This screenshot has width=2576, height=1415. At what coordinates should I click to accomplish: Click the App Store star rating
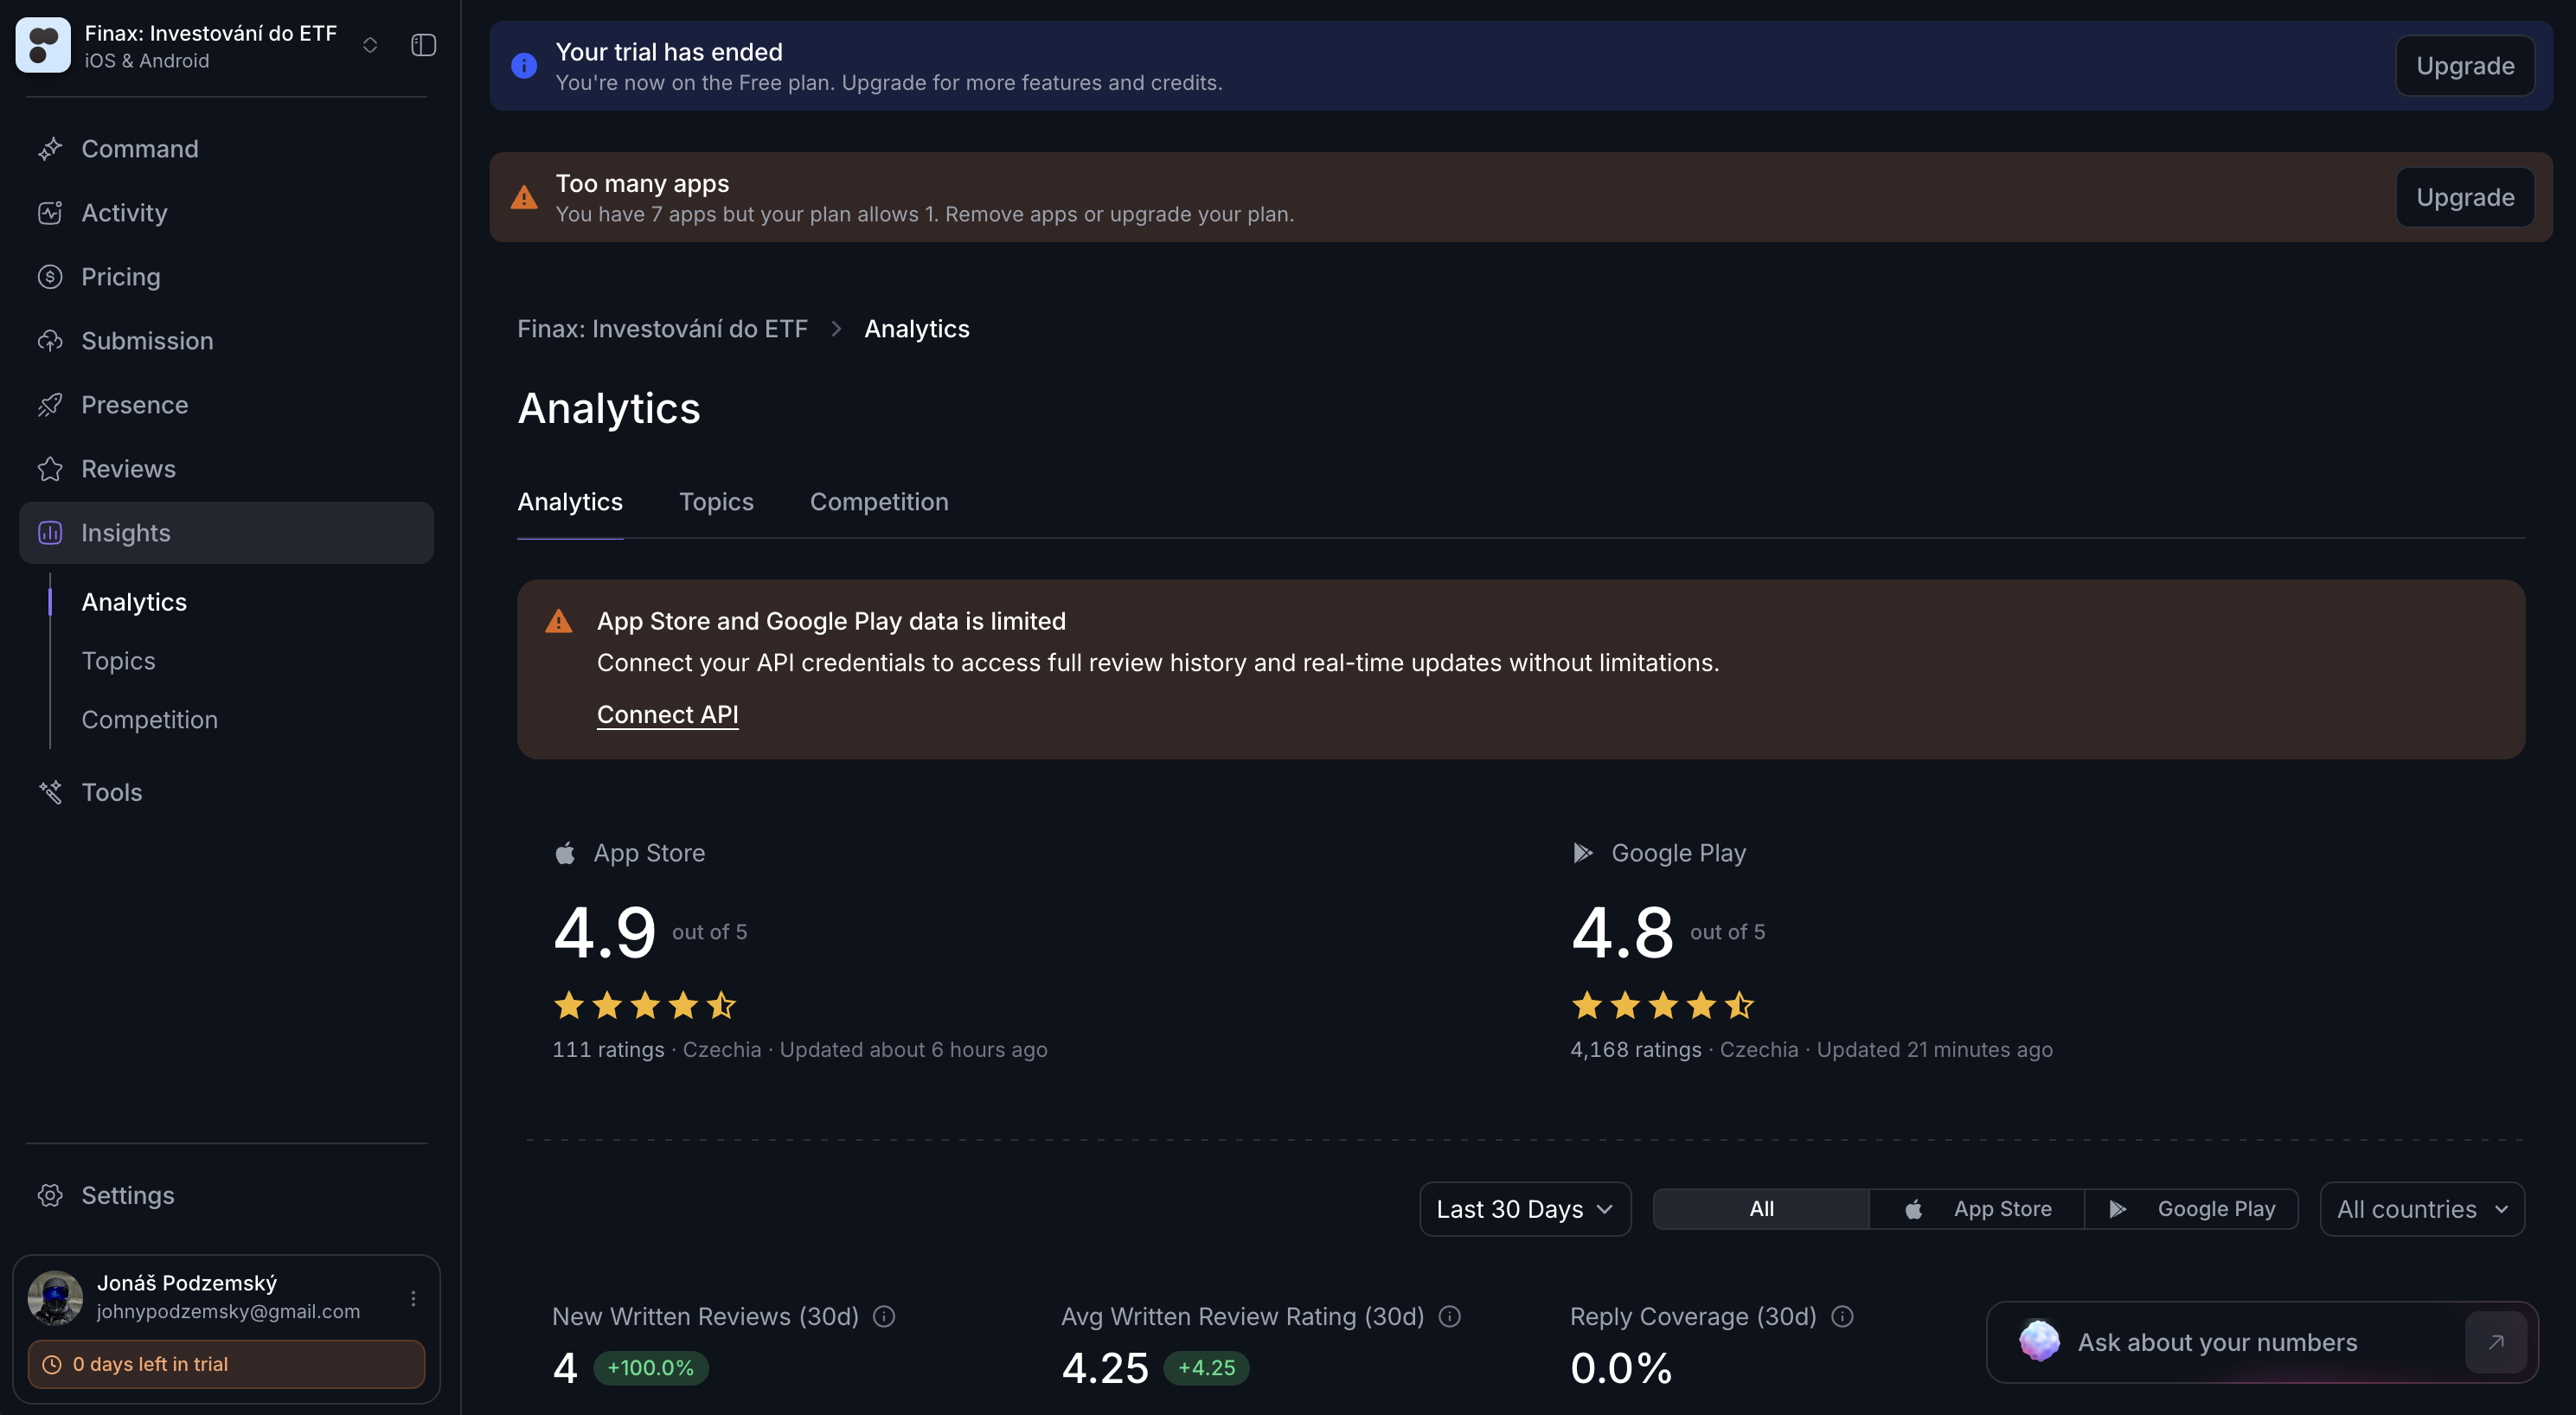645,1005
